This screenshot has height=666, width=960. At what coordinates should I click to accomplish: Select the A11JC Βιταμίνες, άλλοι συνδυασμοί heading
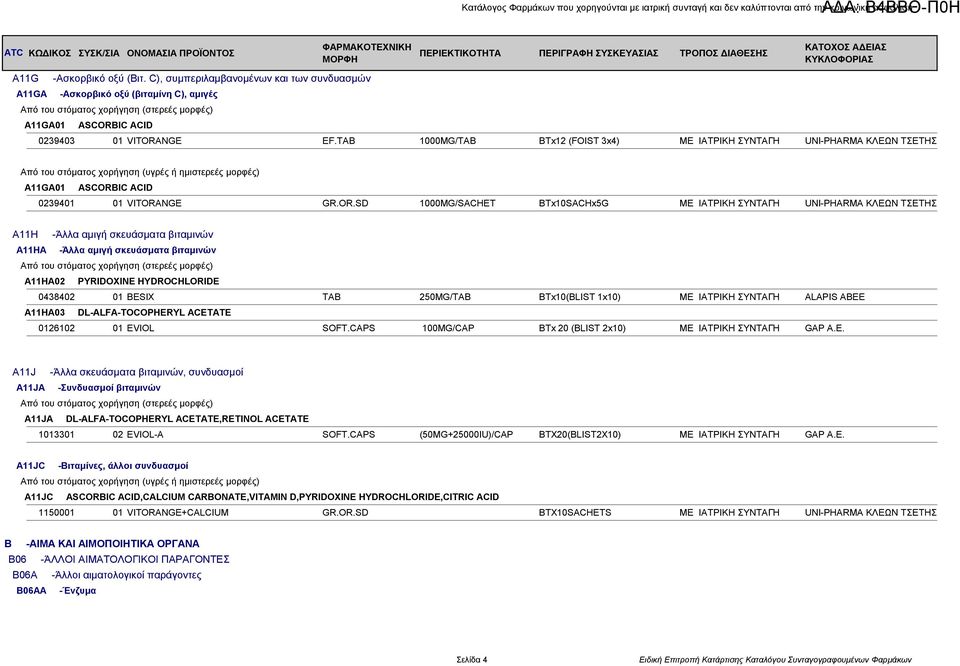pyautogui.click(x=102, y=466)
